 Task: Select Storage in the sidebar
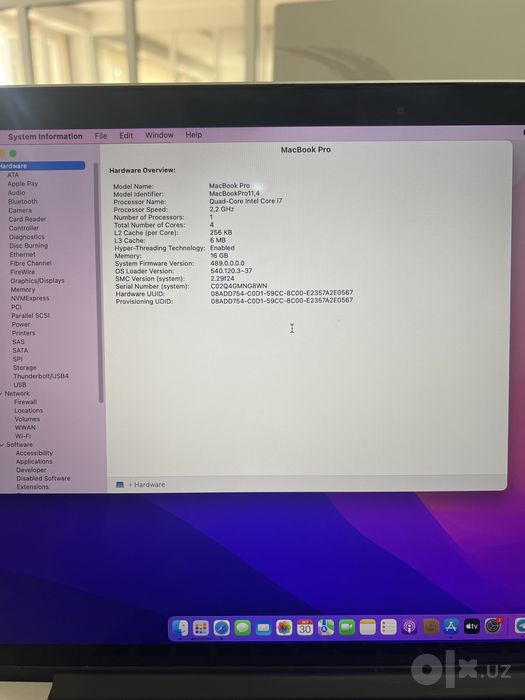point(25,367)
